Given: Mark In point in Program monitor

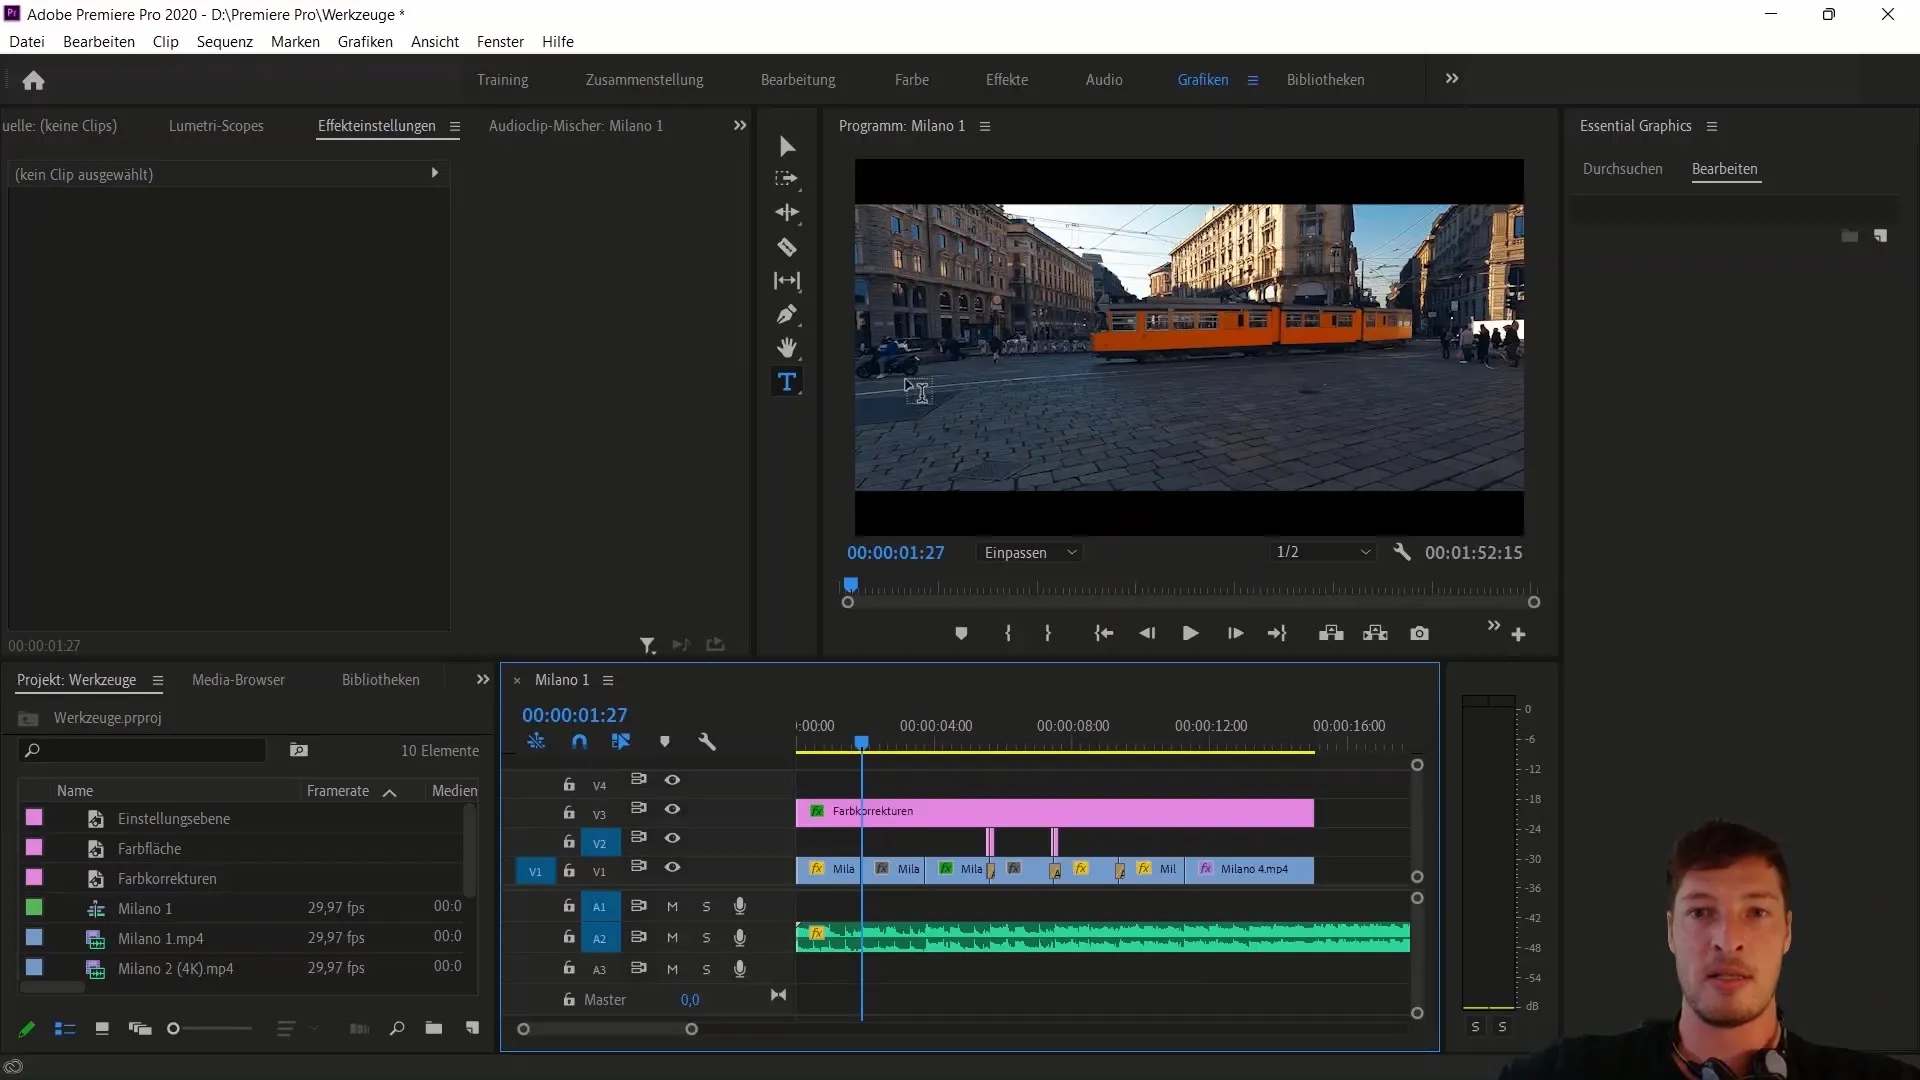Looking at the screenshot, I should pos(1008,634).
